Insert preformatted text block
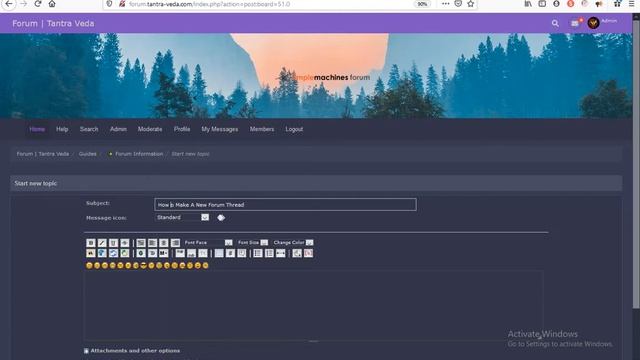 (x=141, y=243)
